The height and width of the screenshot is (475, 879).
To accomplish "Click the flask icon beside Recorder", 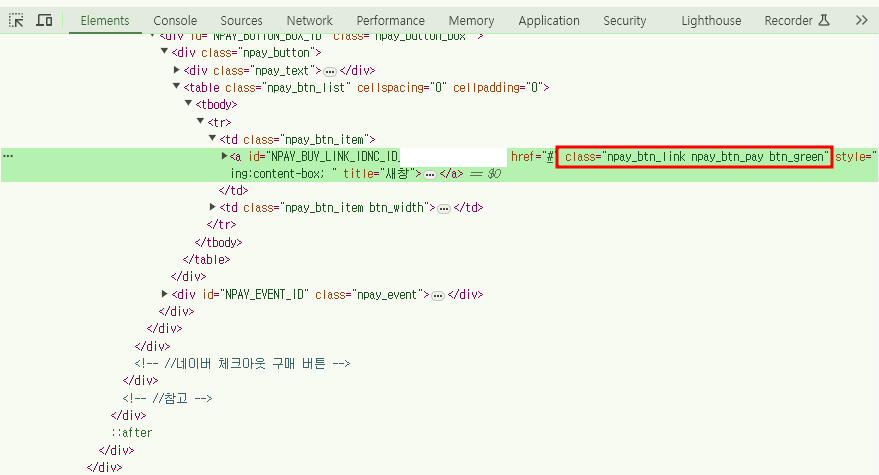I will tap(824, 21).
